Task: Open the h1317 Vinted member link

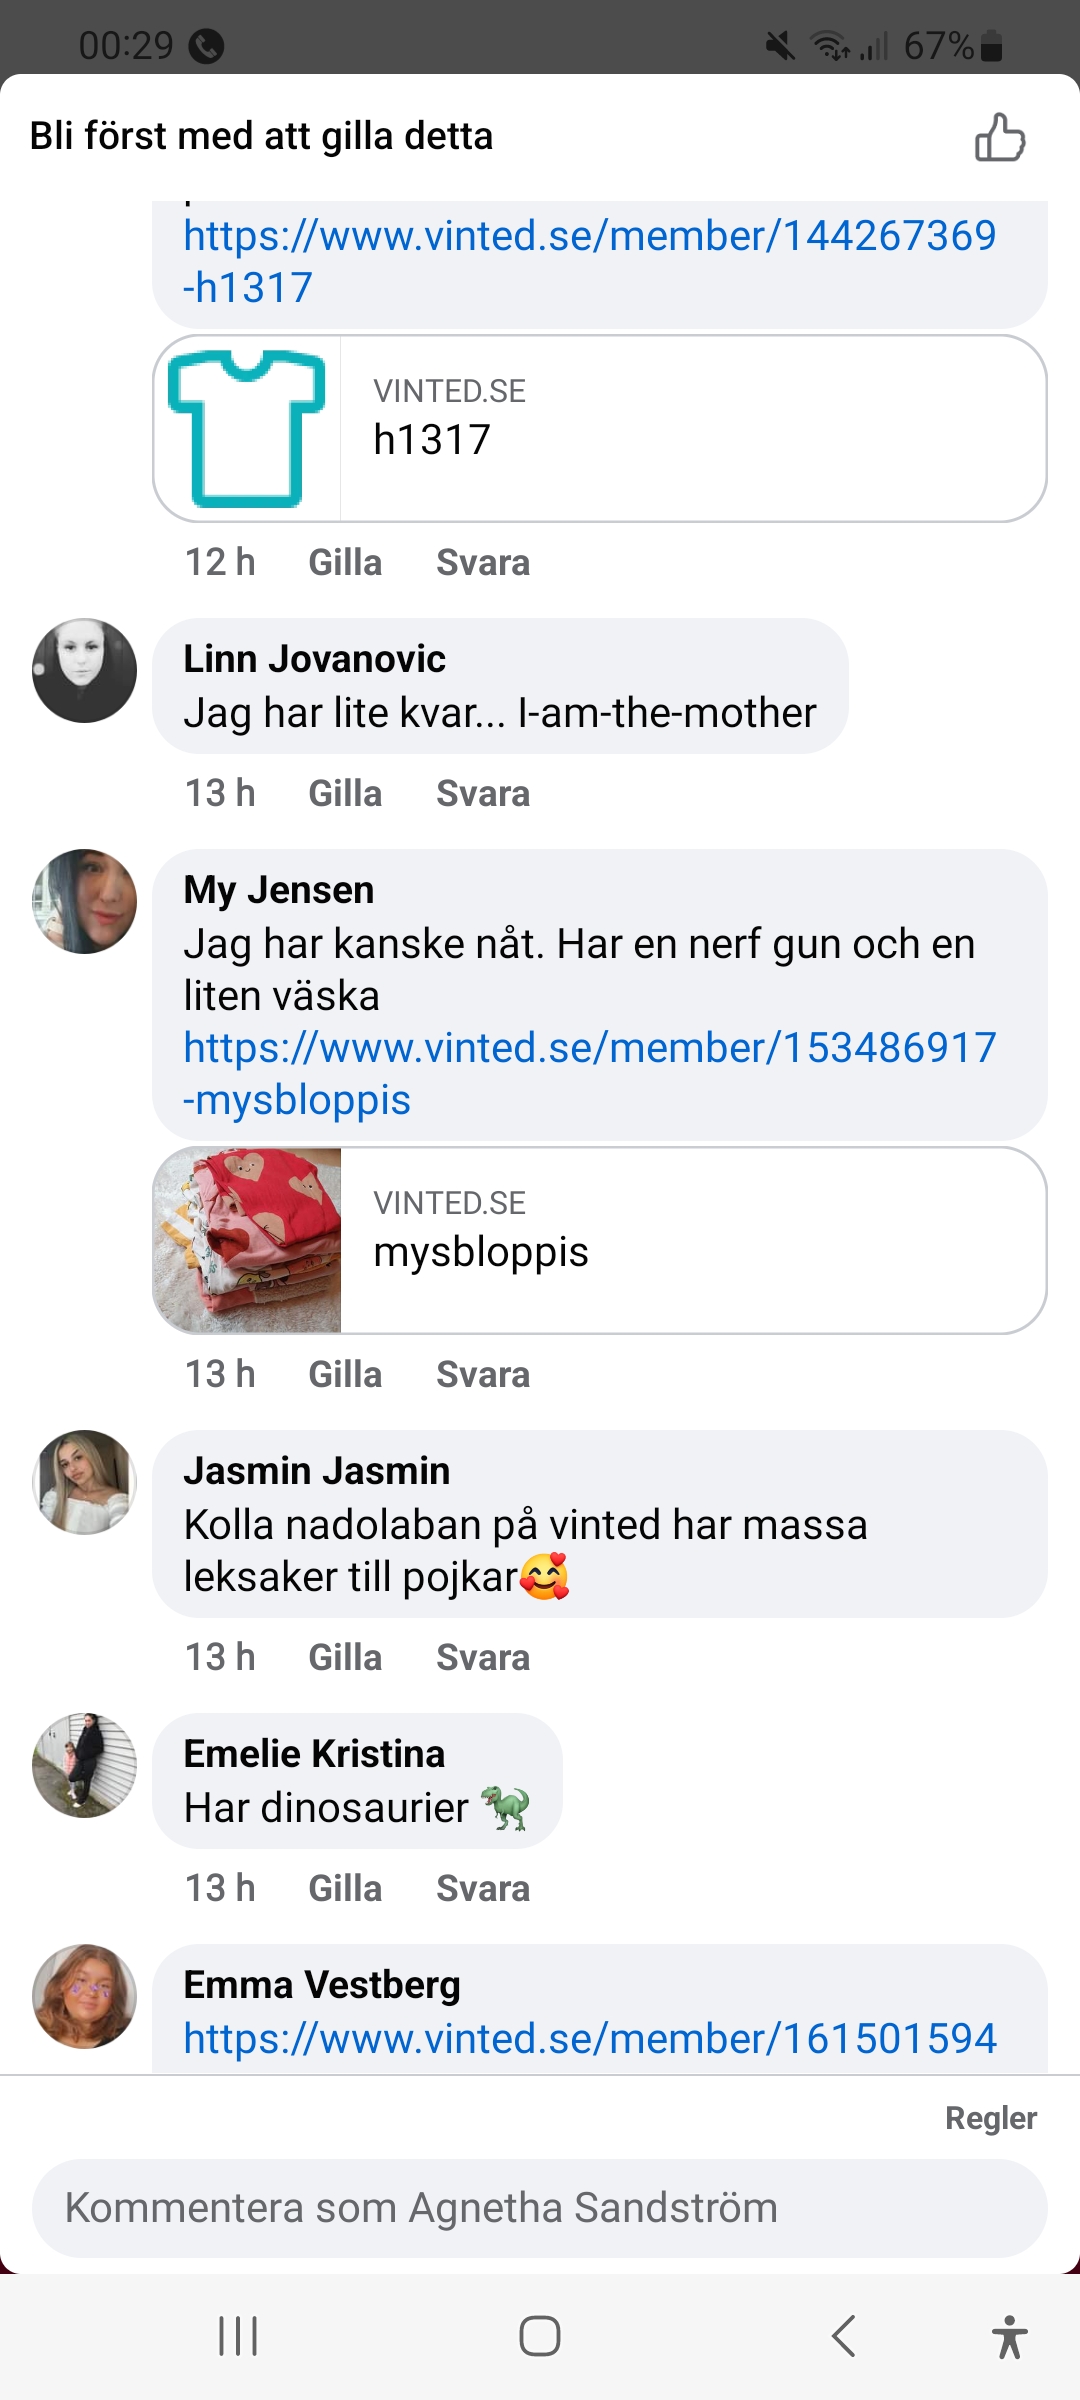Action: point(589,261)
